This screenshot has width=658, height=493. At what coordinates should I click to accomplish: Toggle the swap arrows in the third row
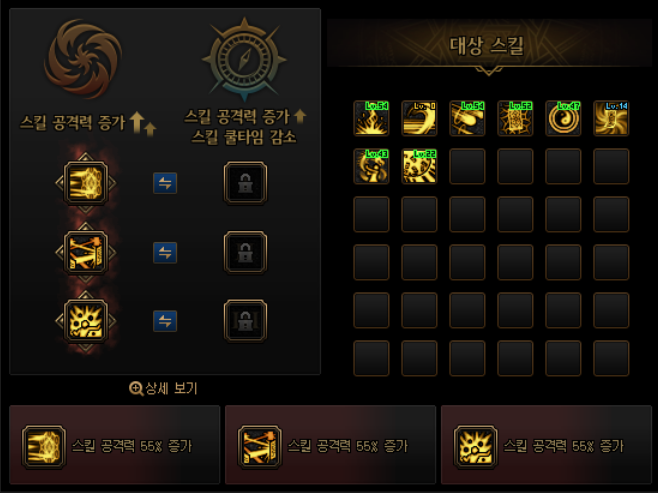pyautogui.click(x=165, y=321)
